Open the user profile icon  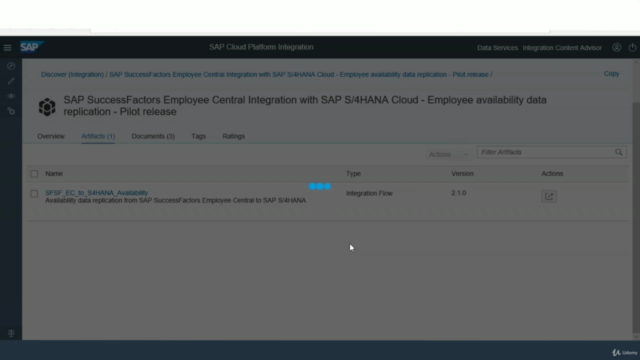[616, 47]
